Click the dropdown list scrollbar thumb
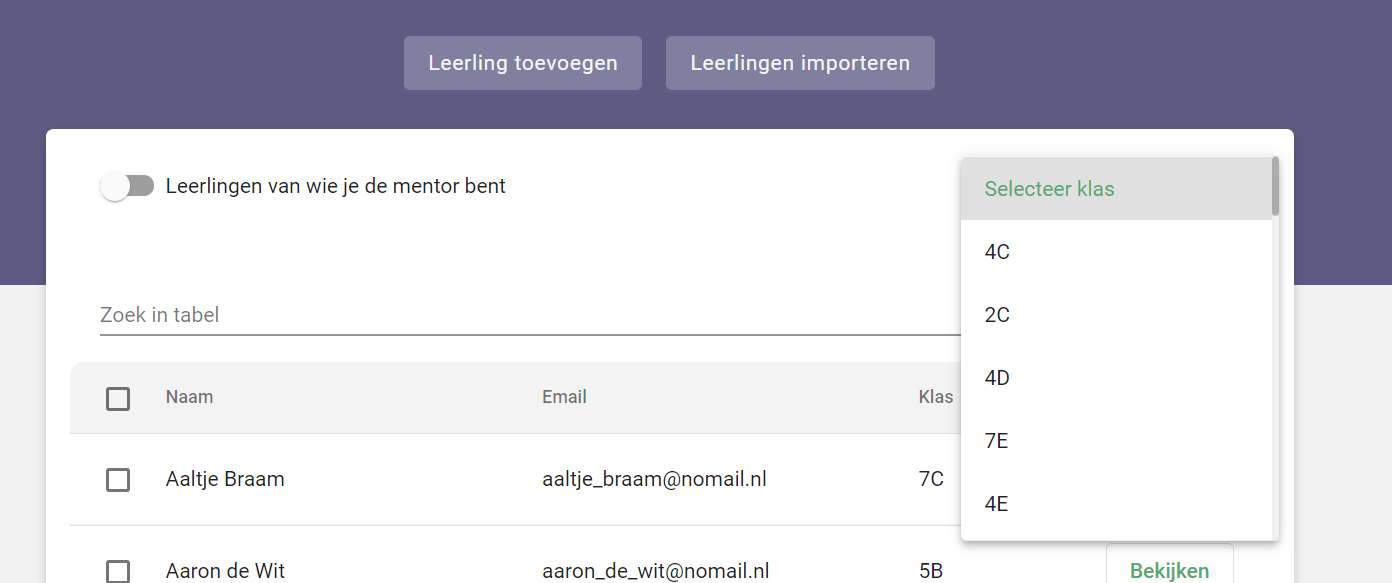 1275,186
